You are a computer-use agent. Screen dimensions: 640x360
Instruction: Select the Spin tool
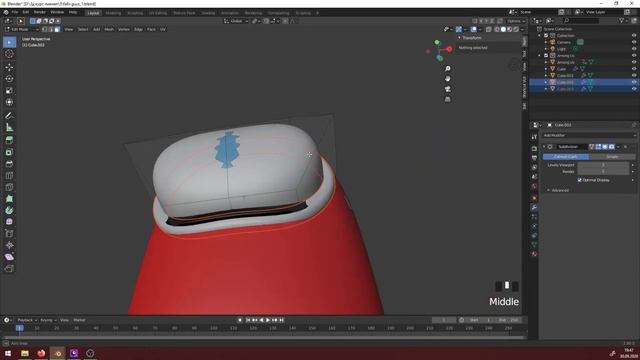coord(9,210)
